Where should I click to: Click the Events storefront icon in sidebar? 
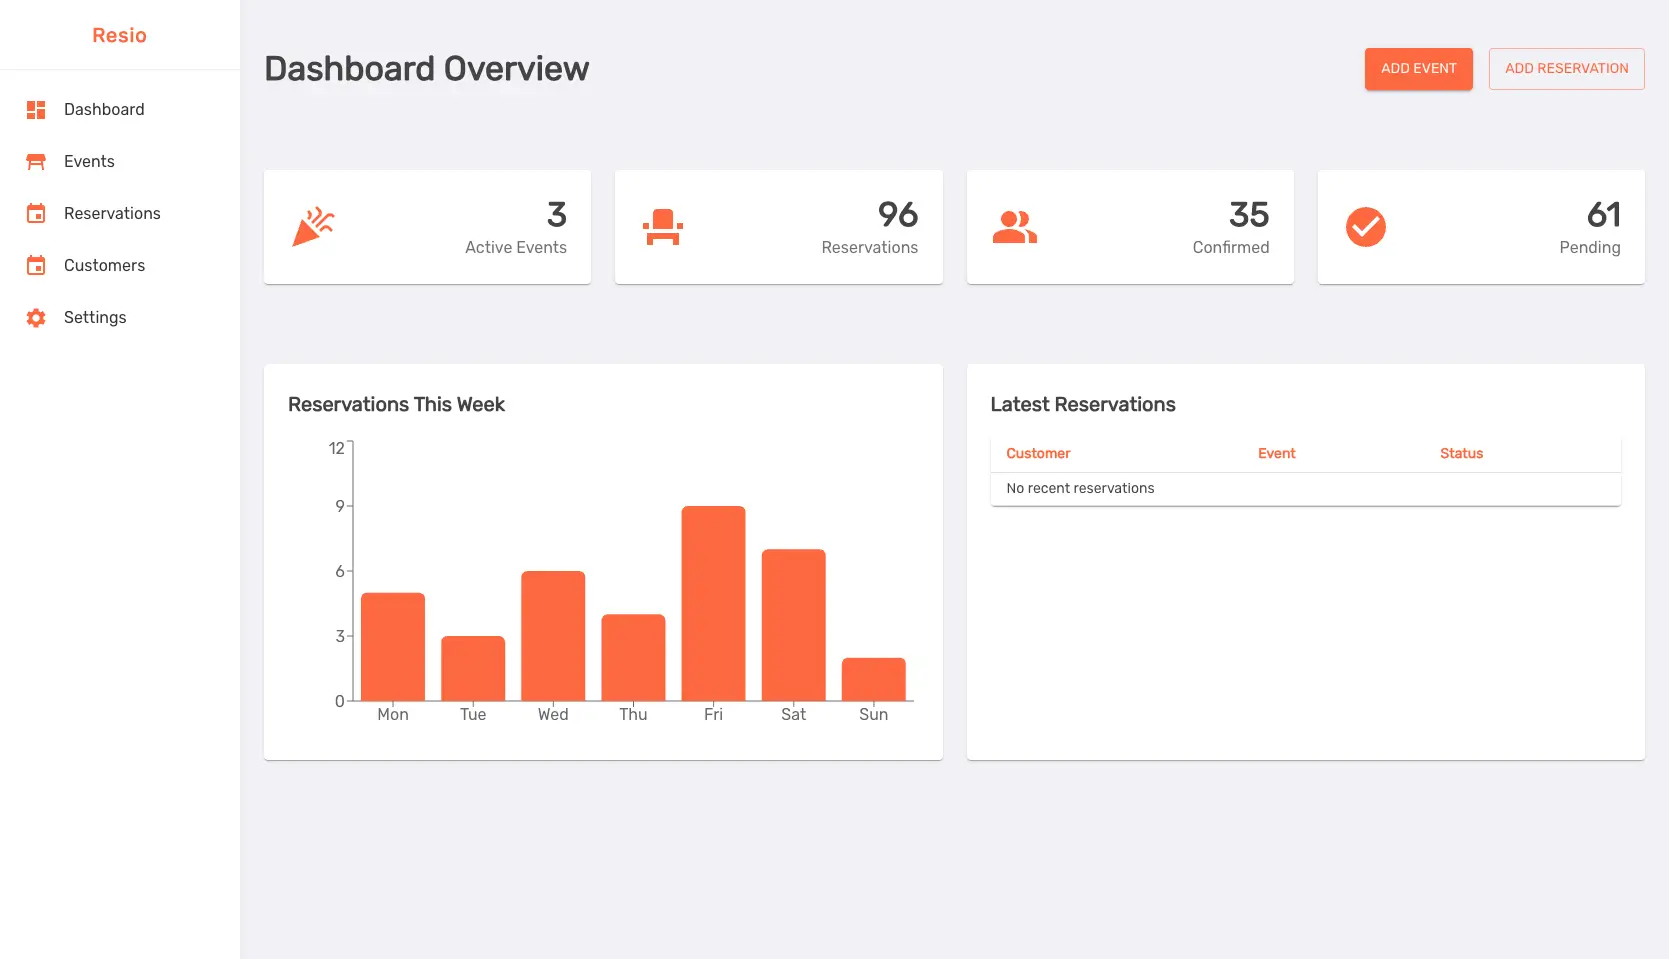(36, 162)
